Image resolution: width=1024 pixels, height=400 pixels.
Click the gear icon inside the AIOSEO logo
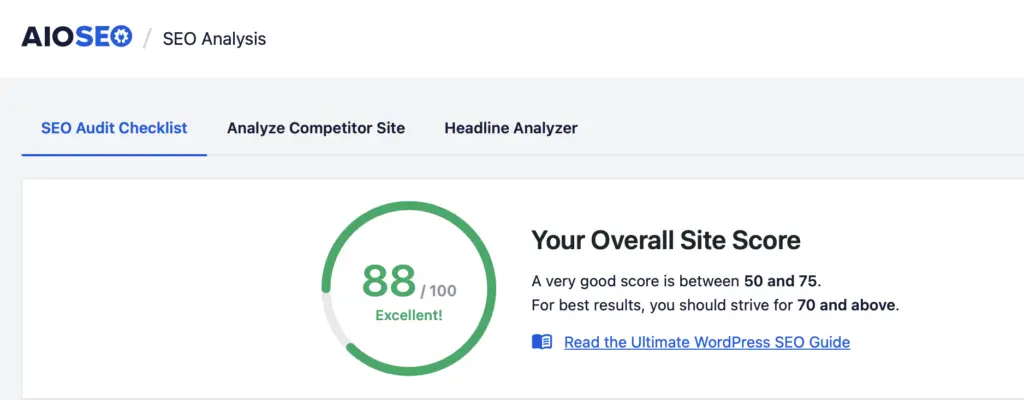(x=120, y=38)
